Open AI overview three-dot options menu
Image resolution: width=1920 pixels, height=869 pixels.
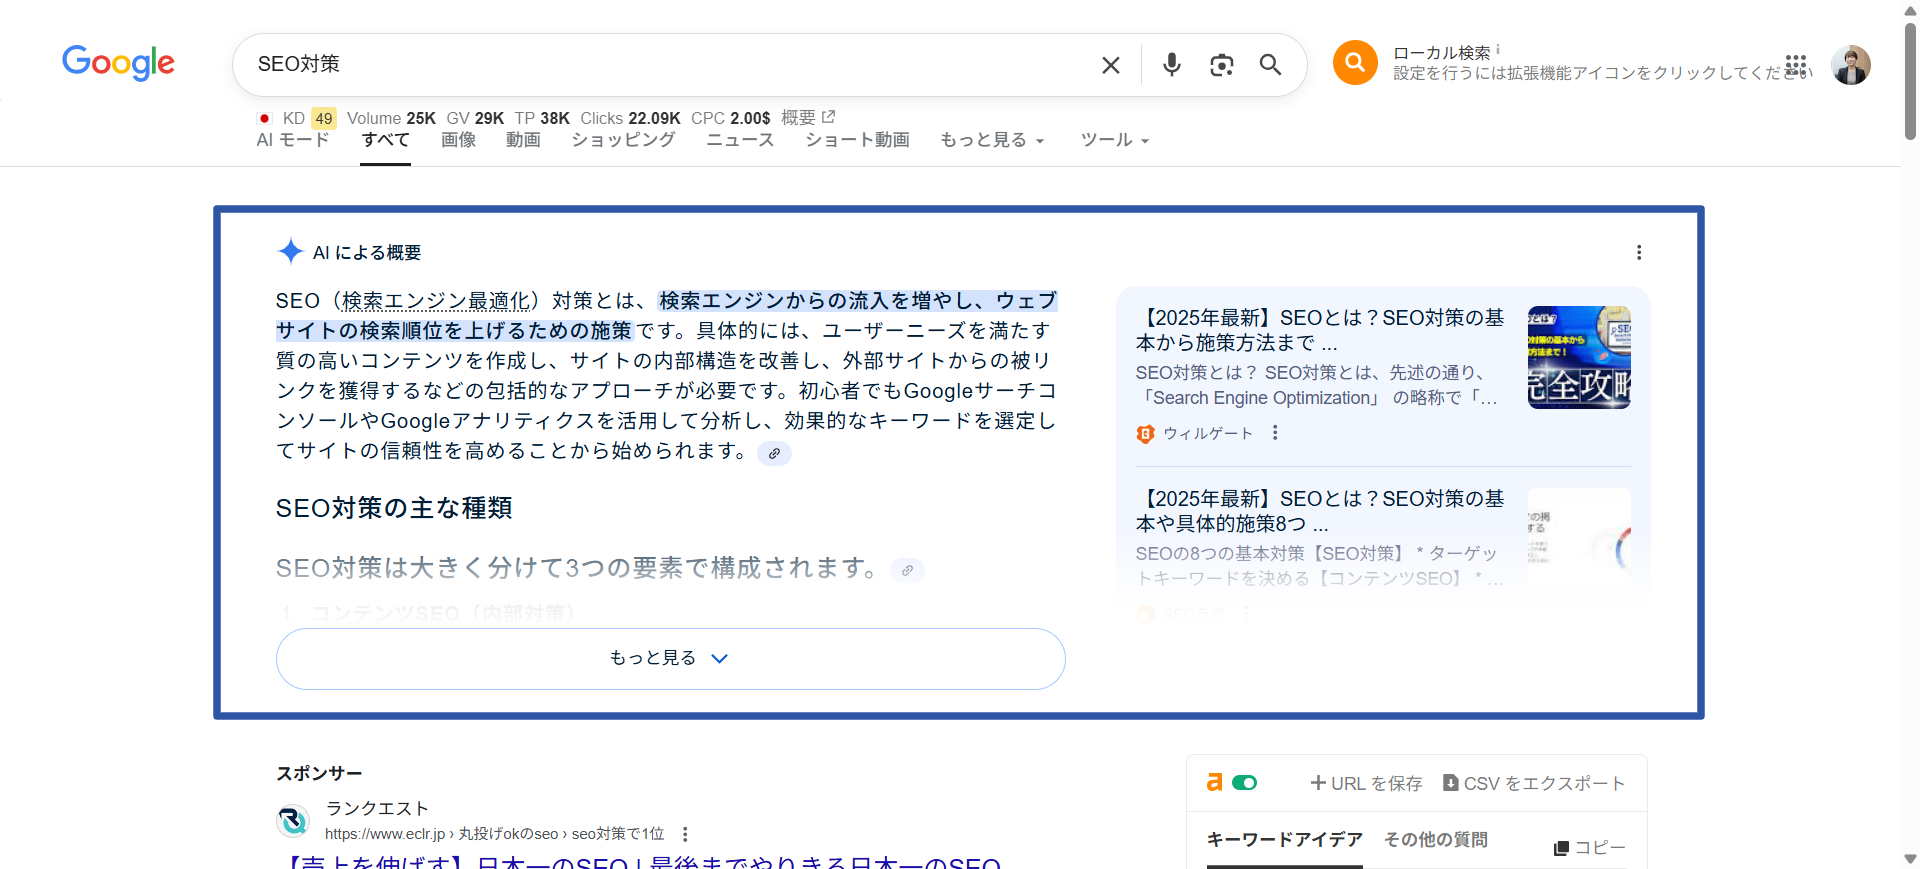coord(1638,253)
